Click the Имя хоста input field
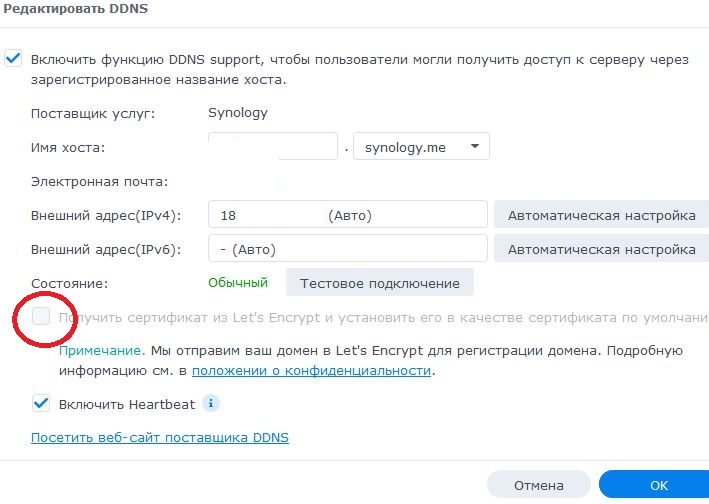 (x=273, y=147)
